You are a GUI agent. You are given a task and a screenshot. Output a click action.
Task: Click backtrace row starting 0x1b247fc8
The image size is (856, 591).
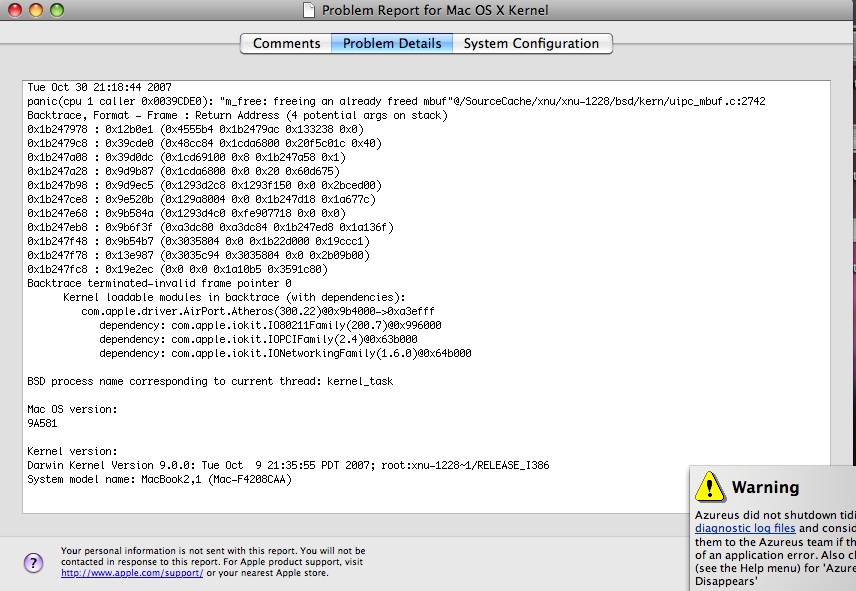tap(177, 270)
